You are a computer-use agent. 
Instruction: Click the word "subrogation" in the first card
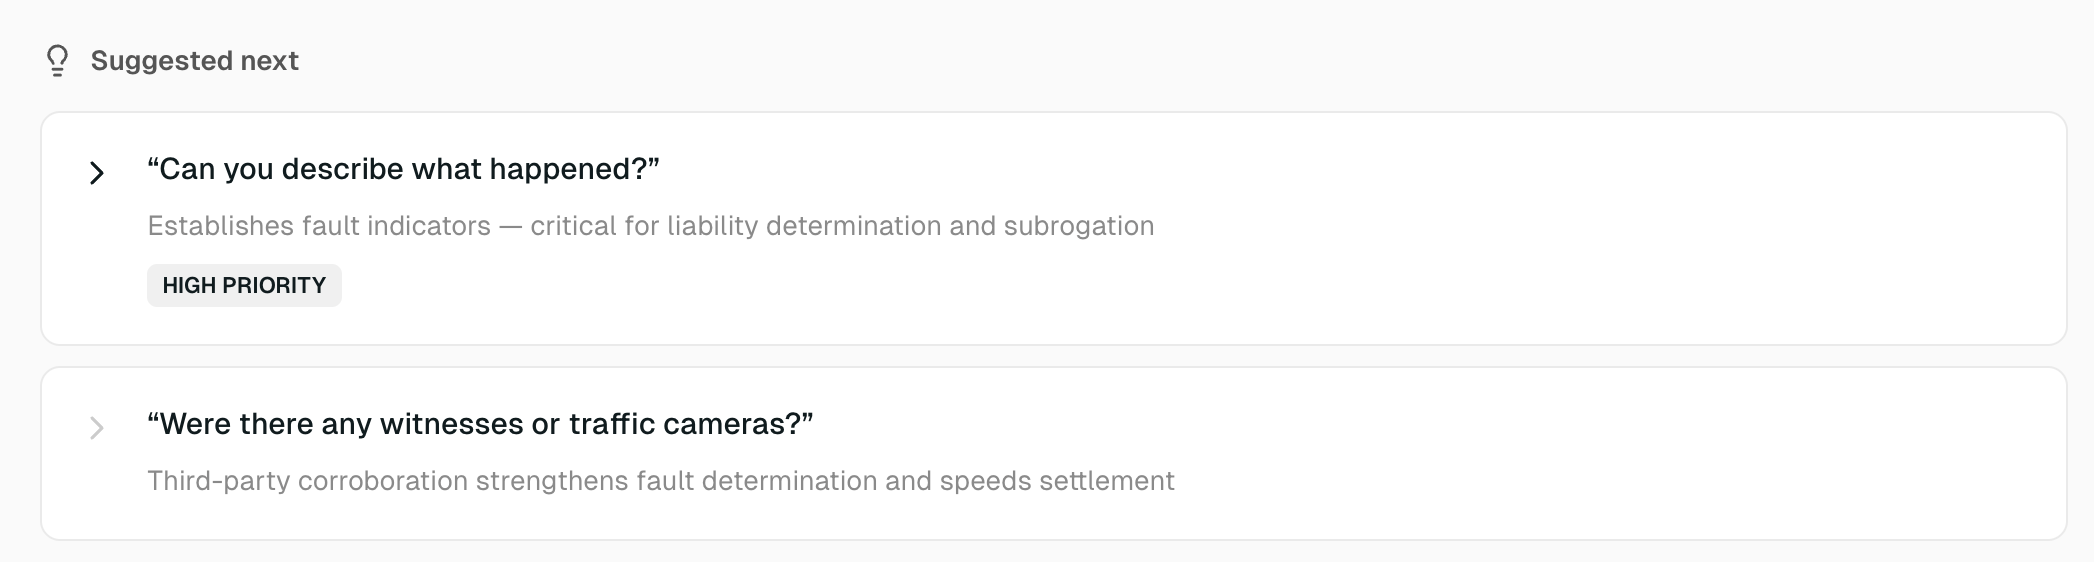point(1079,226)
